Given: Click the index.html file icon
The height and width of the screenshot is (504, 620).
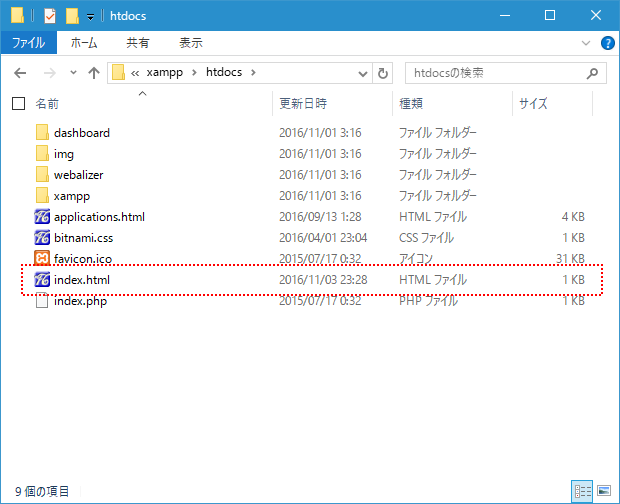Looking at the screenshot, I should (42, 279).
